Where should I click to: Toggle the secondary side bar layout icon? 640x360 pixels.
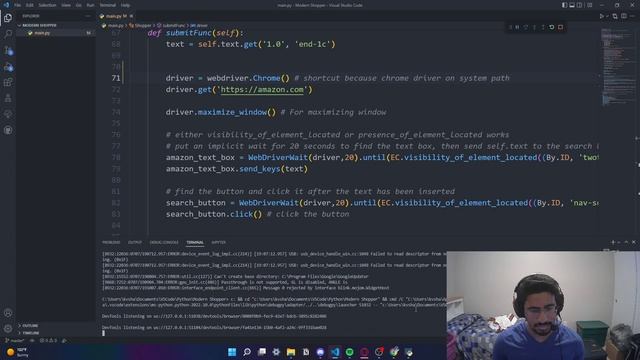[580, 5]
